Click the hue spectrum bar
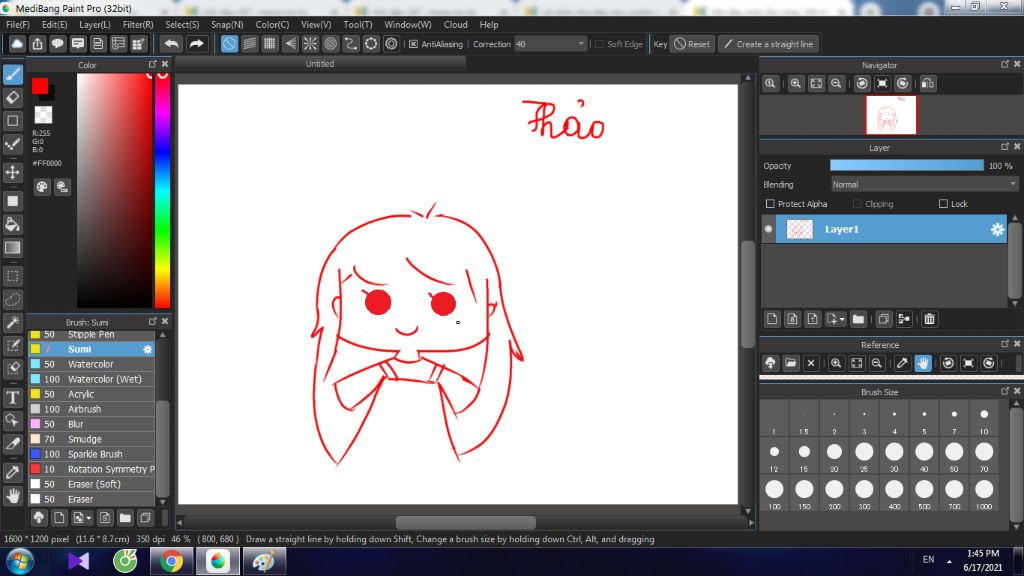This screenshot has height=576, width=1024. (163, 190)
